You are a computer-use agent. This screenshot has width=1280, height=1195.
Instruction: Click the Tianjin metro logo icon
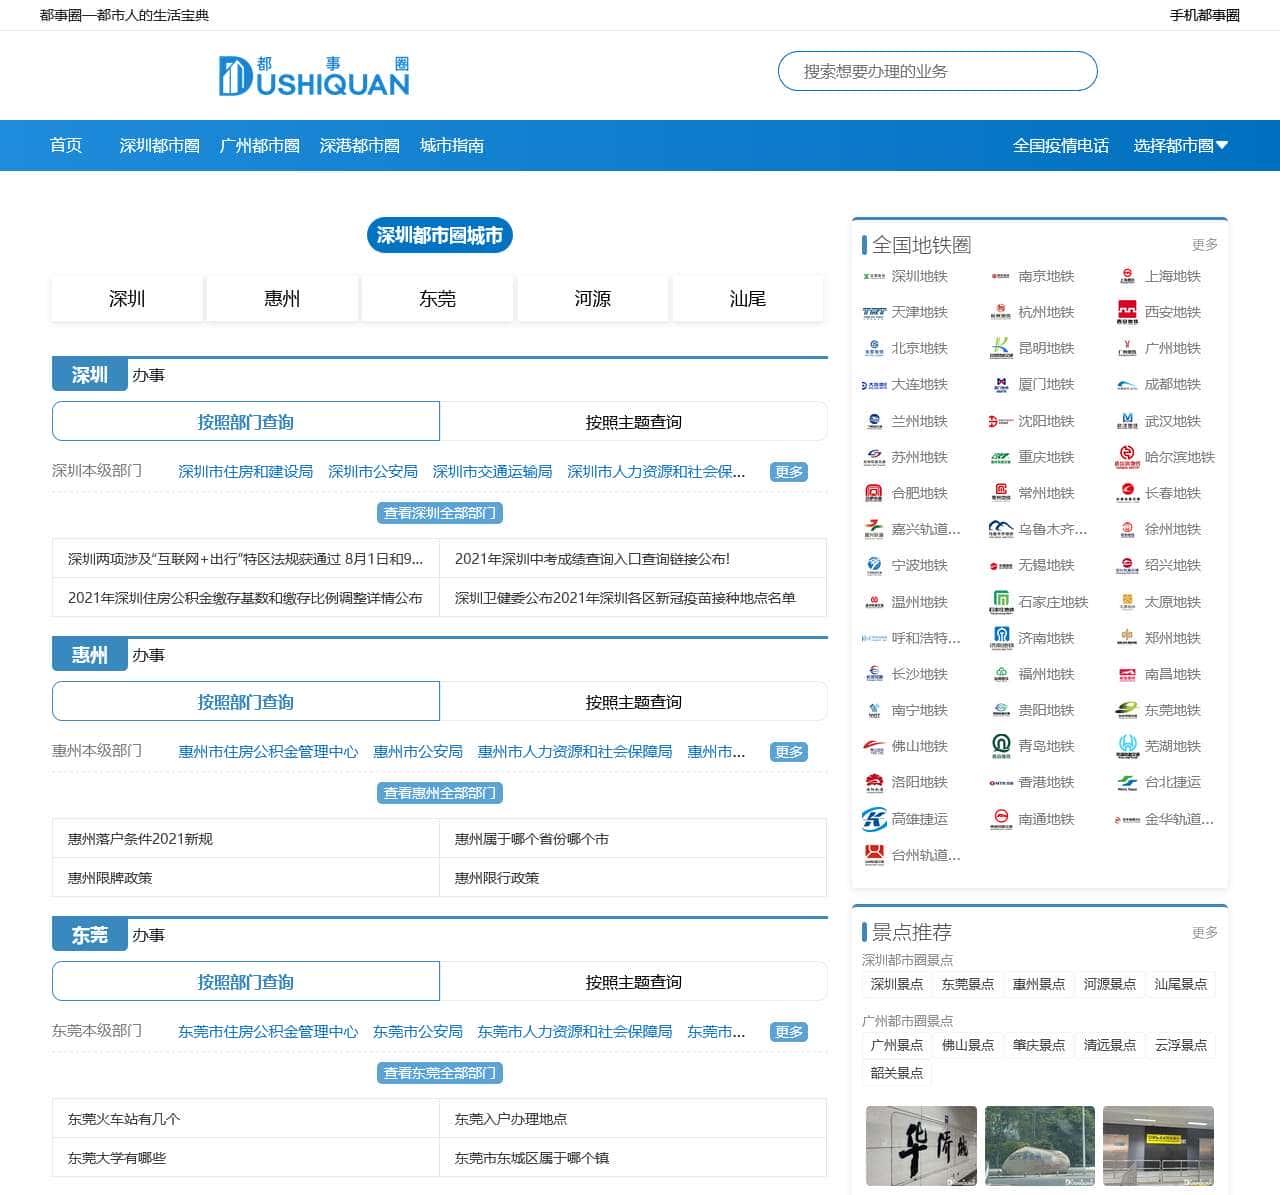click(x=874, y=313)
